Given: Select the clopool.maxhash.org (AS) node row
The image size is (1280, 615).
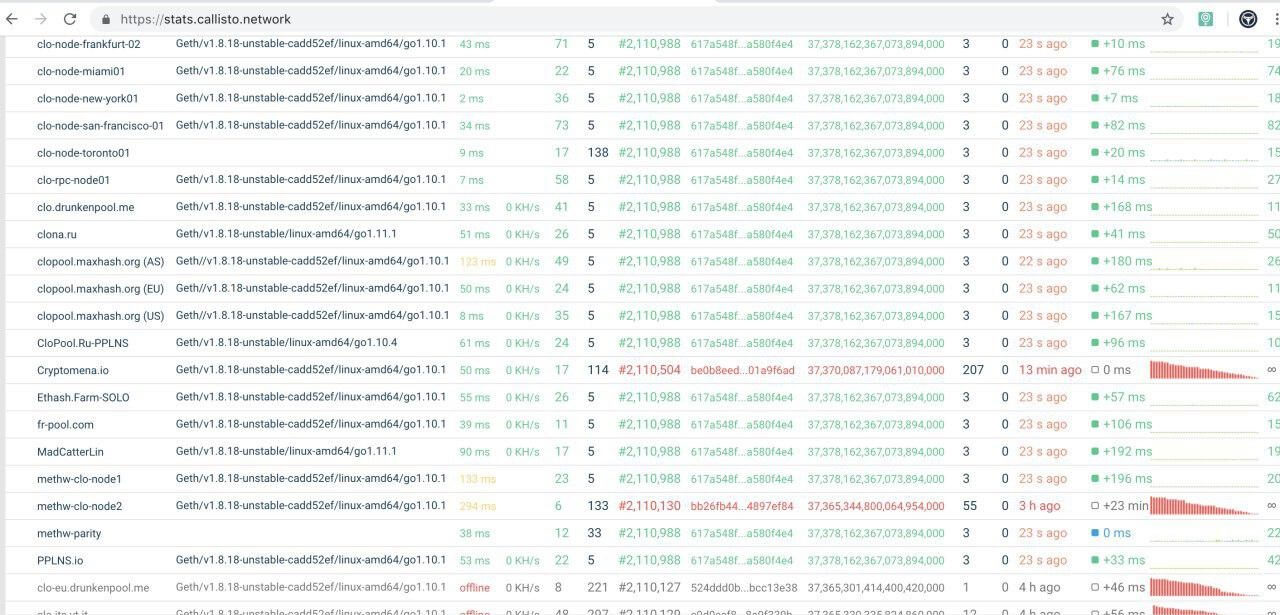Looking at the screenshot, I should click(100, 262).
